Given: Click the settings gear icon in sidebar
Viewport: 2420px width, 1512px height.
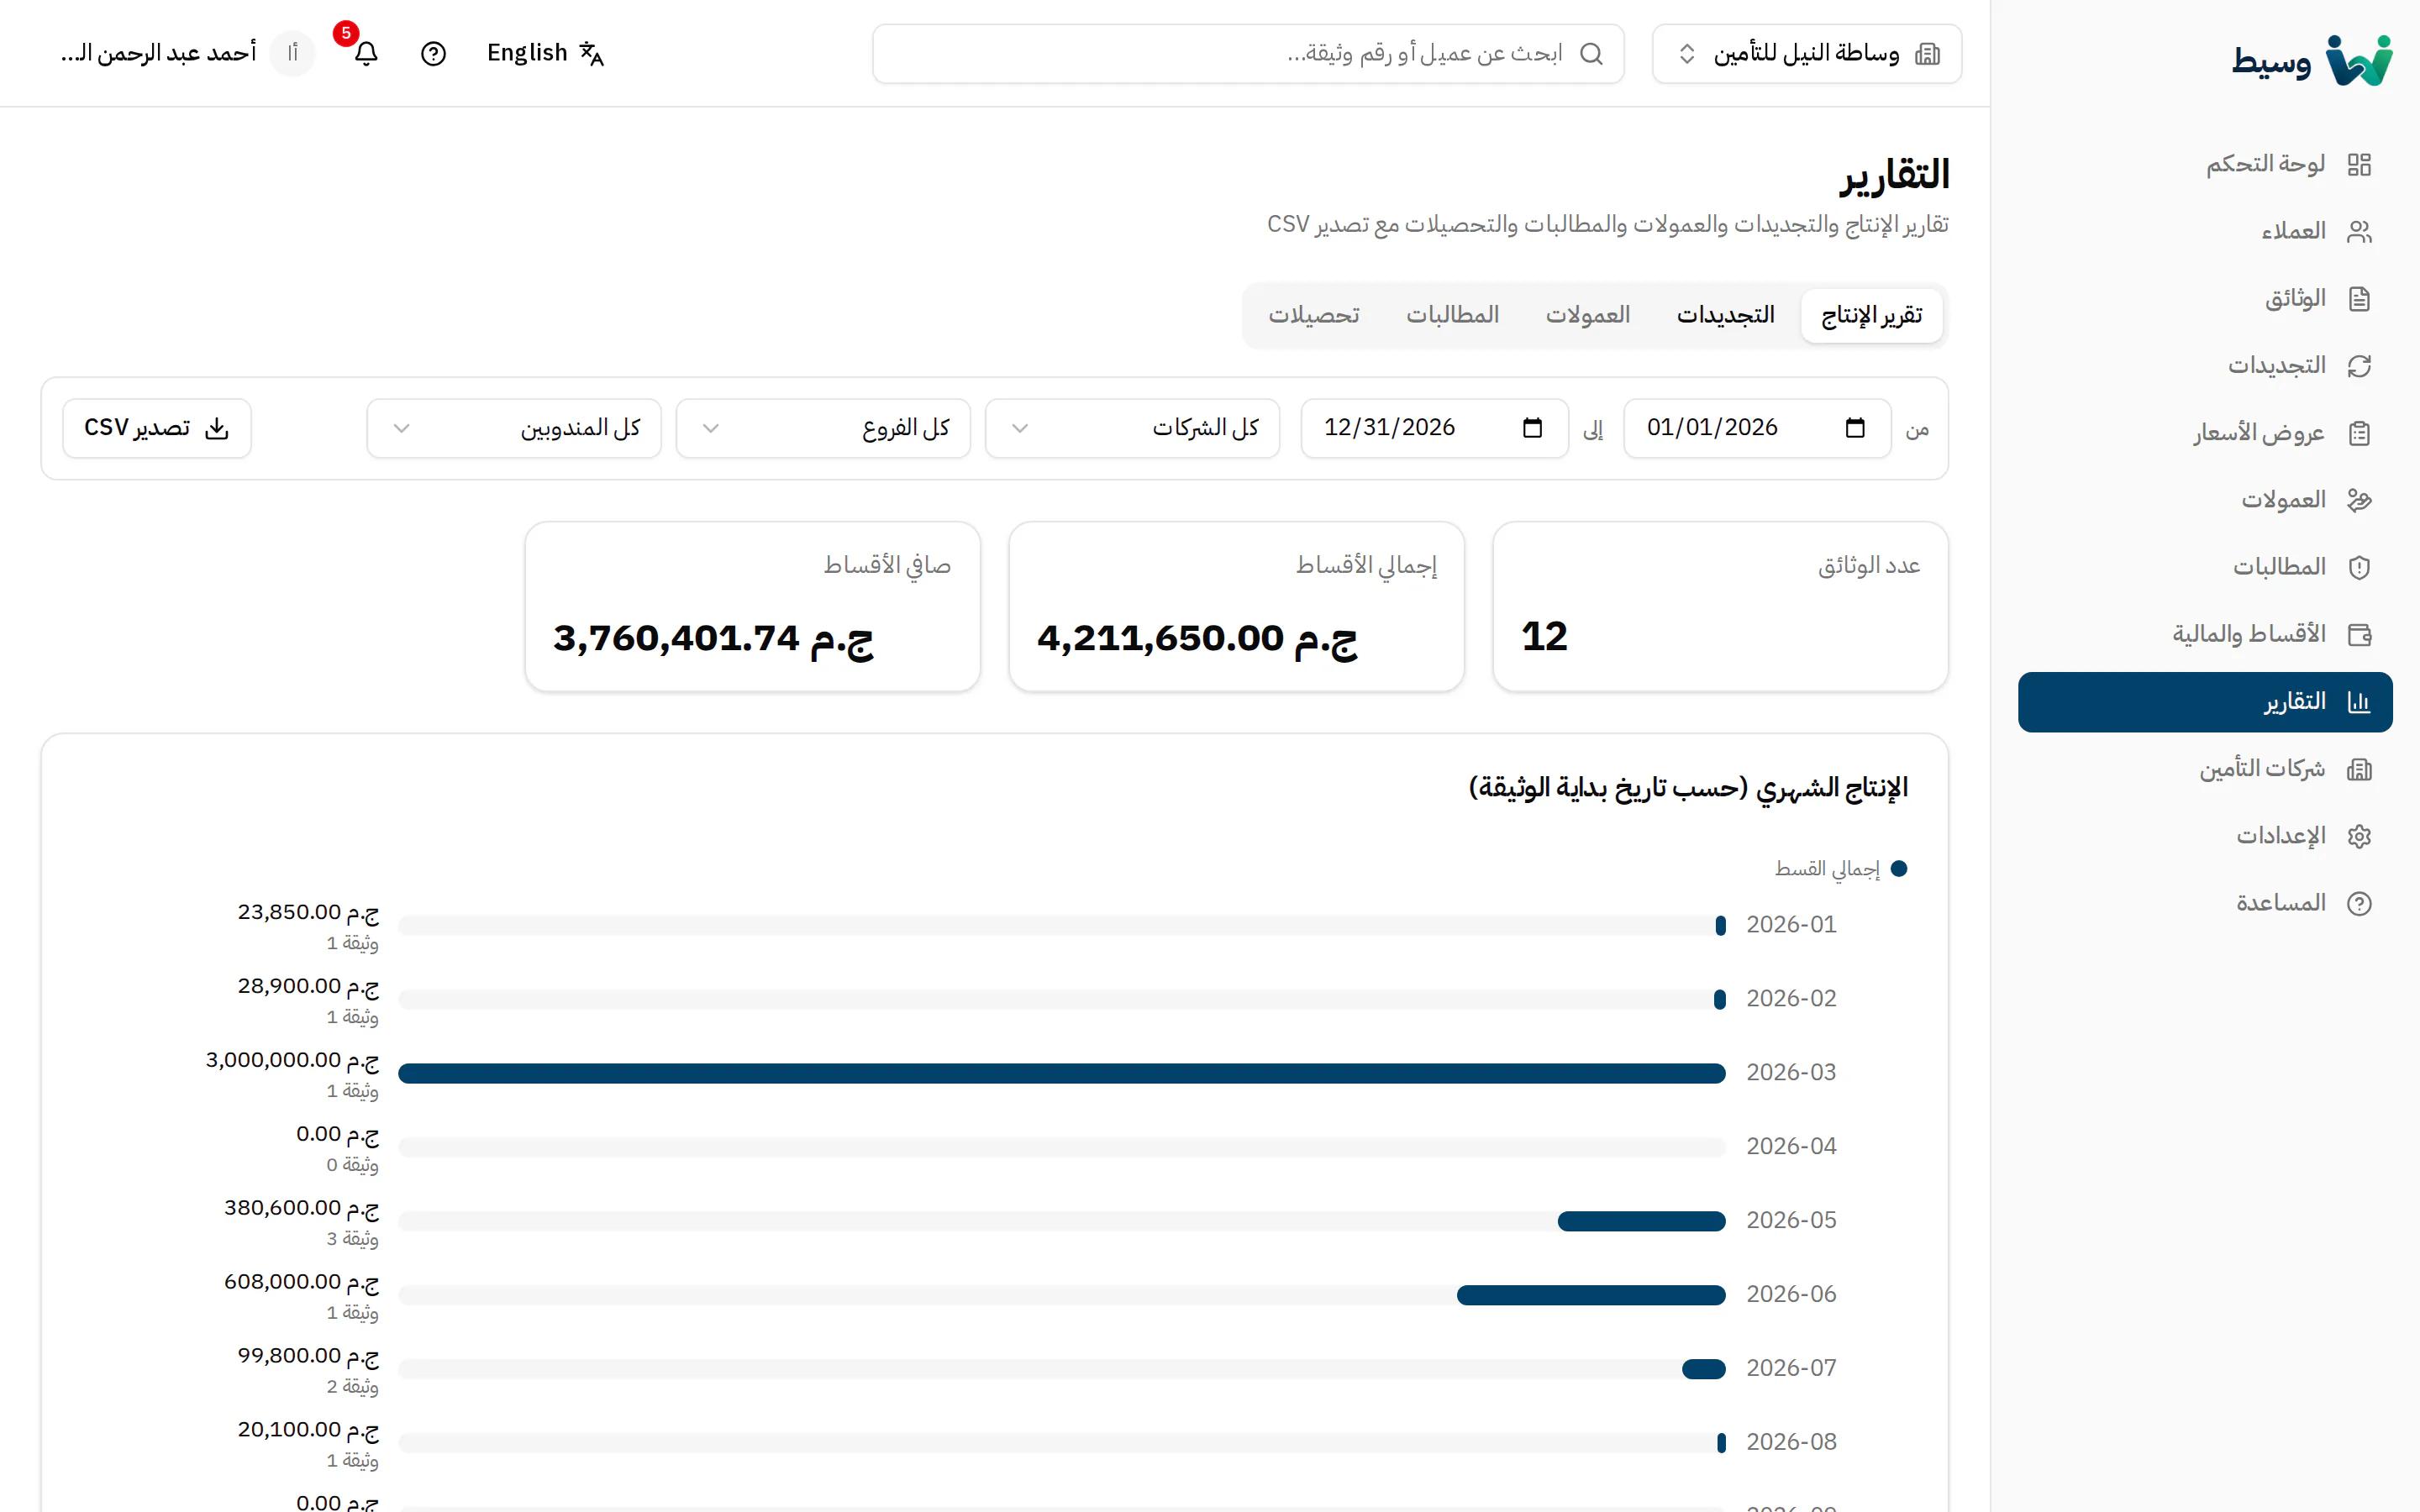Looking at the screenshot, I should 2359,836.
